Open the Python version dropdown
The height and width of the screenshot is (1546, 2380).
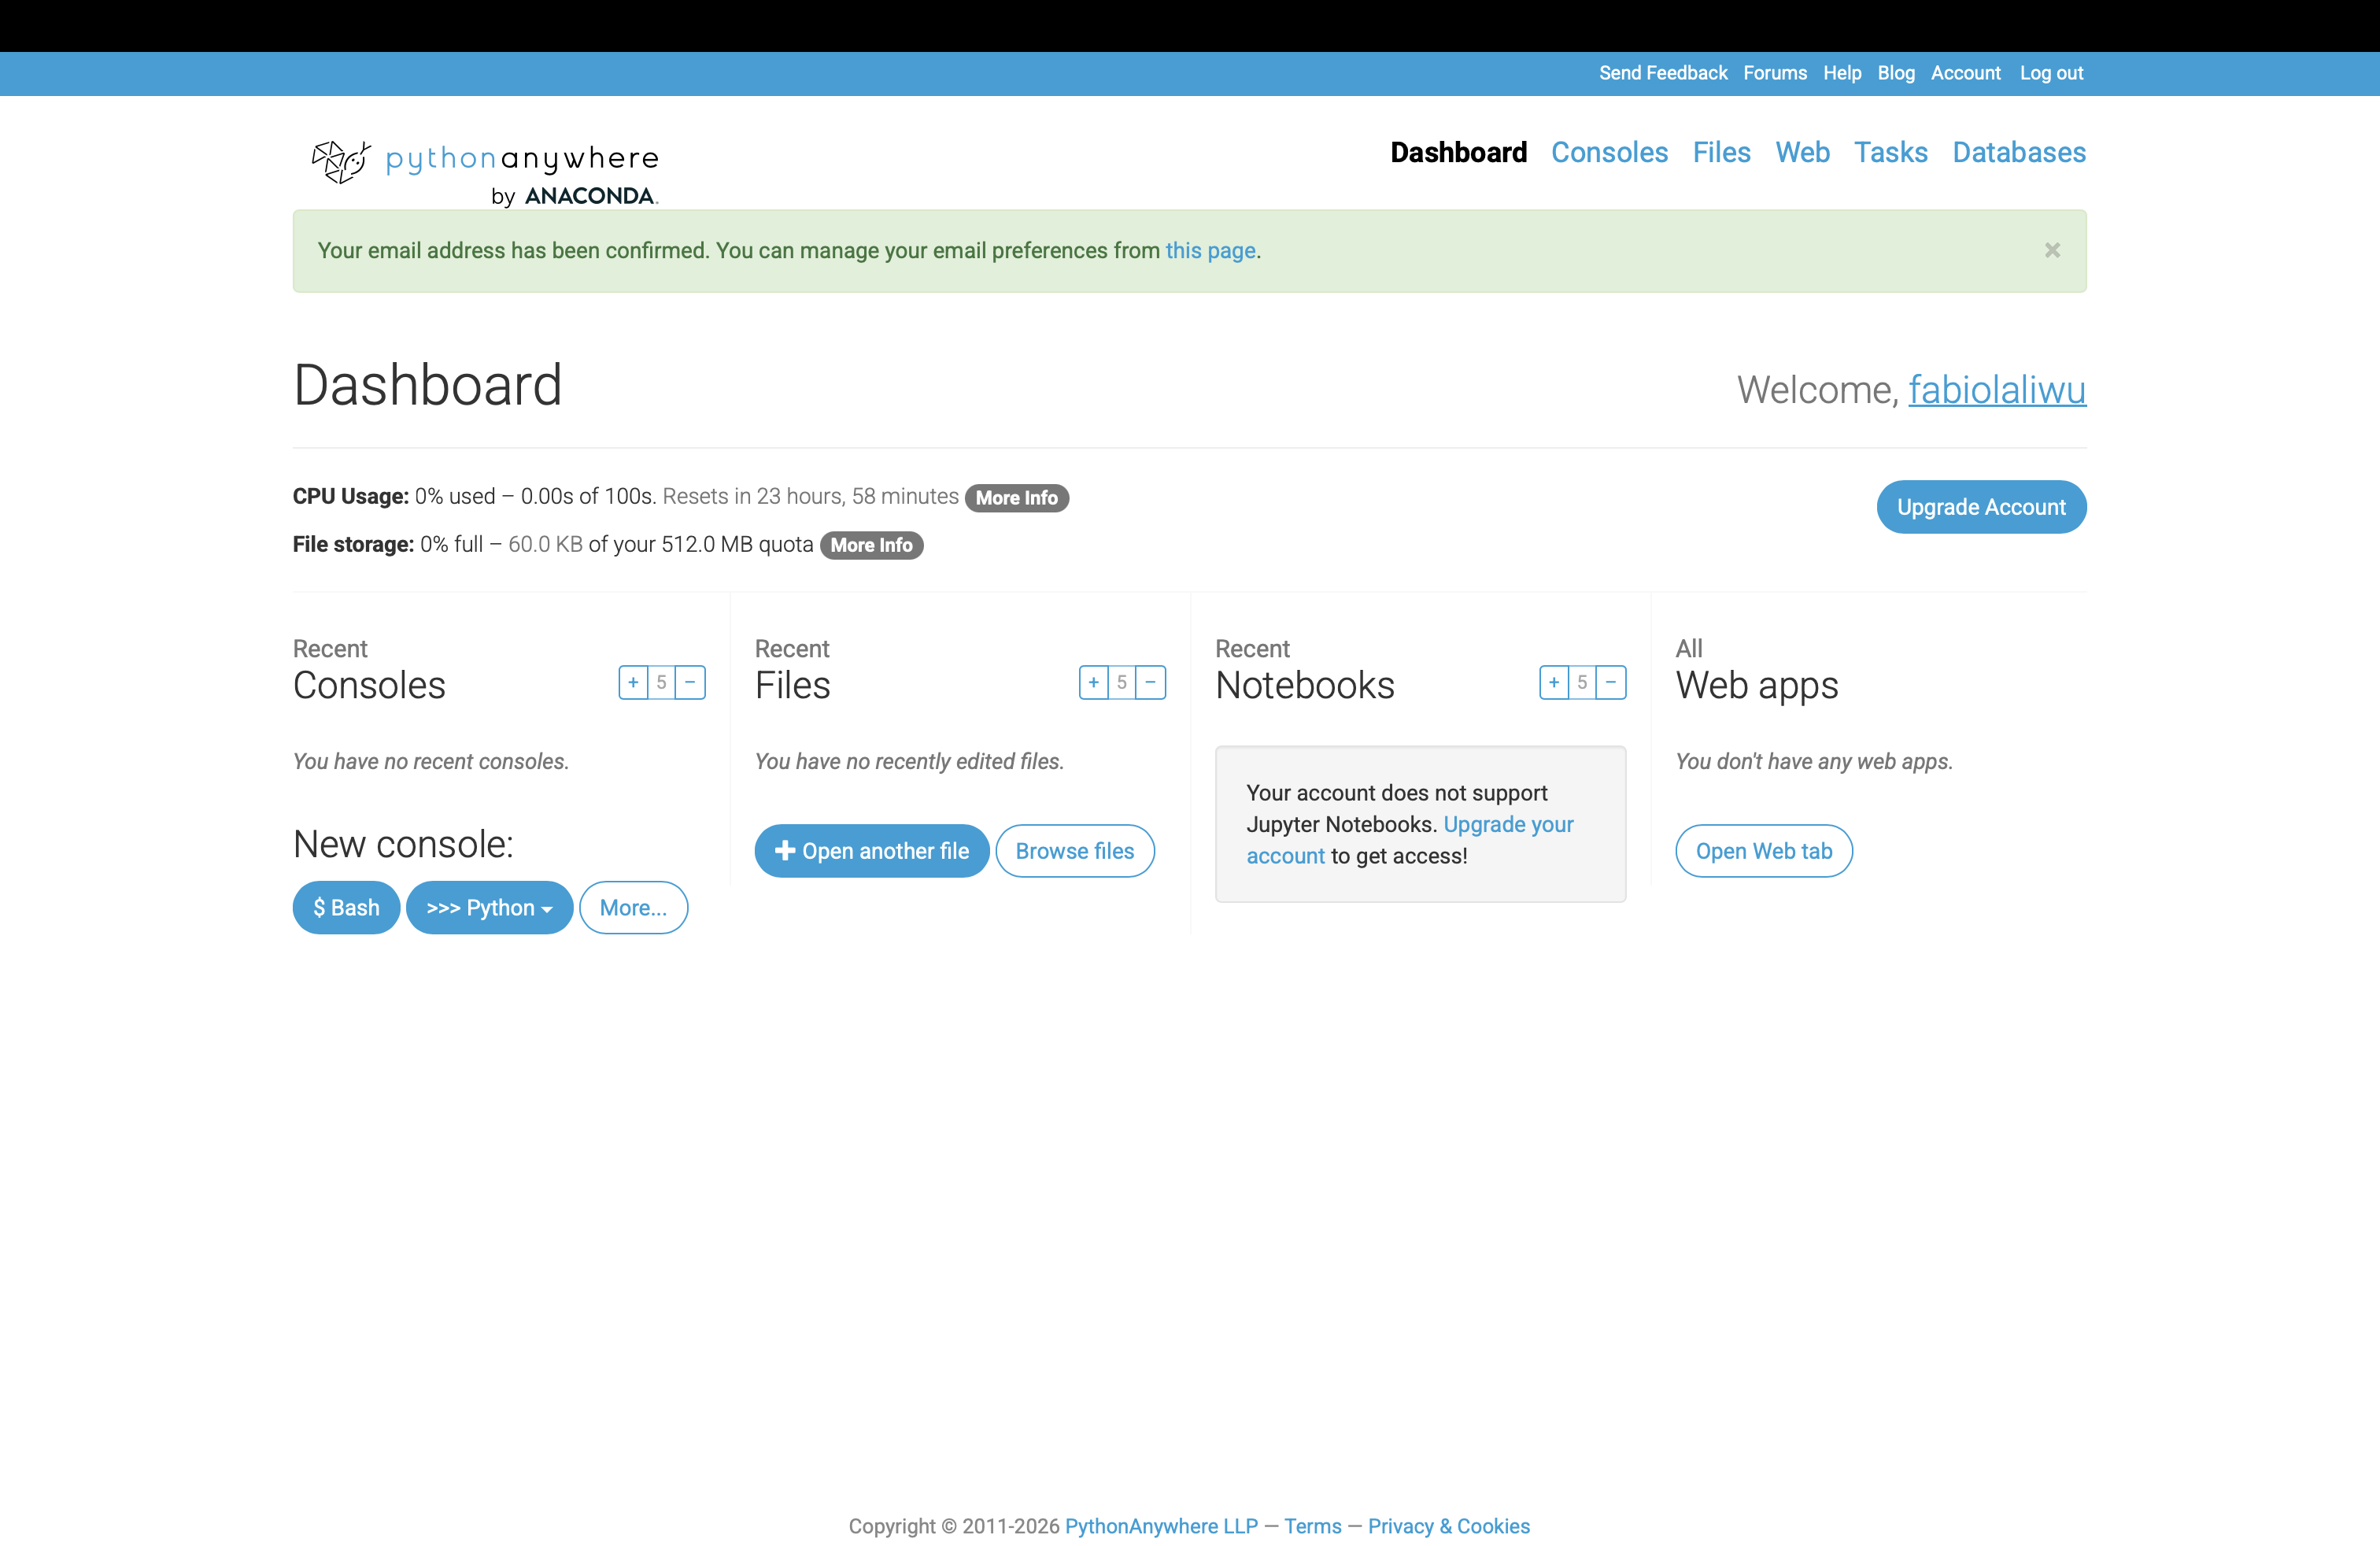pos(489,907)
